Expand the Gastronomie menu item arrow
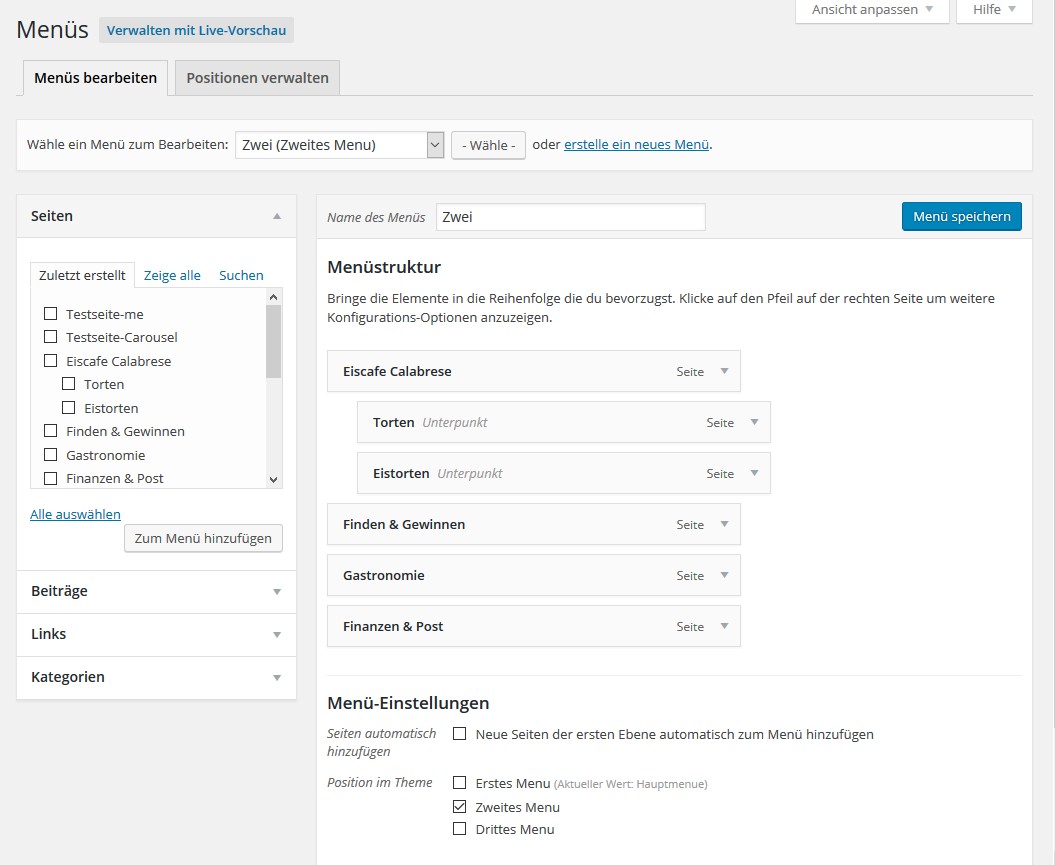The image size is (1055, 865). click(x=725, y=575)
